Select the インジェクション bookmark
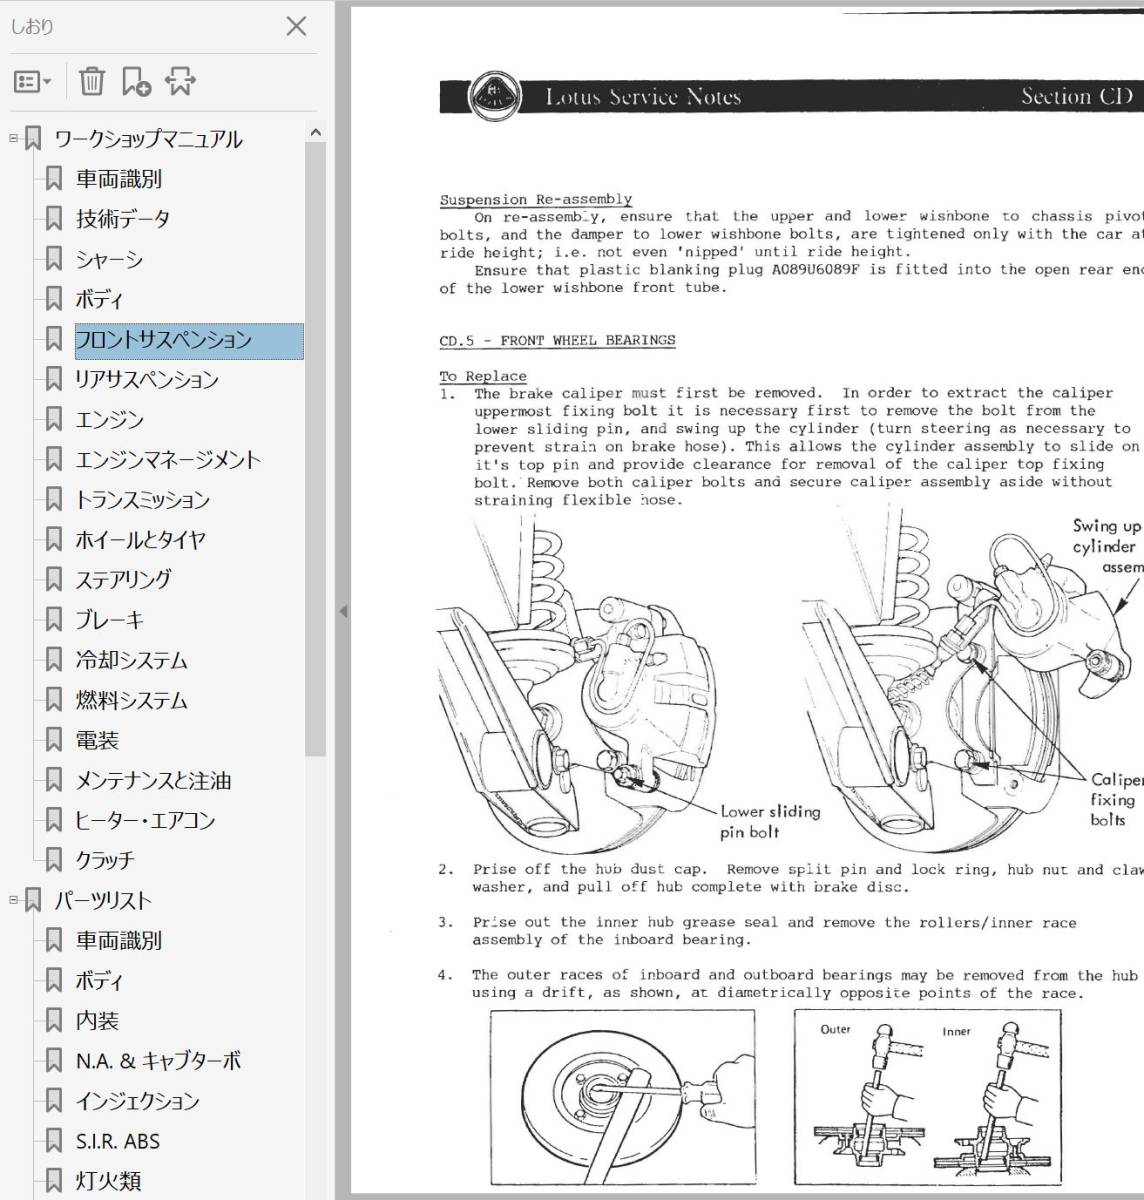The height and width of the screenshot is (1200, 1144). pyautogui.click(x=138, y=1100)
